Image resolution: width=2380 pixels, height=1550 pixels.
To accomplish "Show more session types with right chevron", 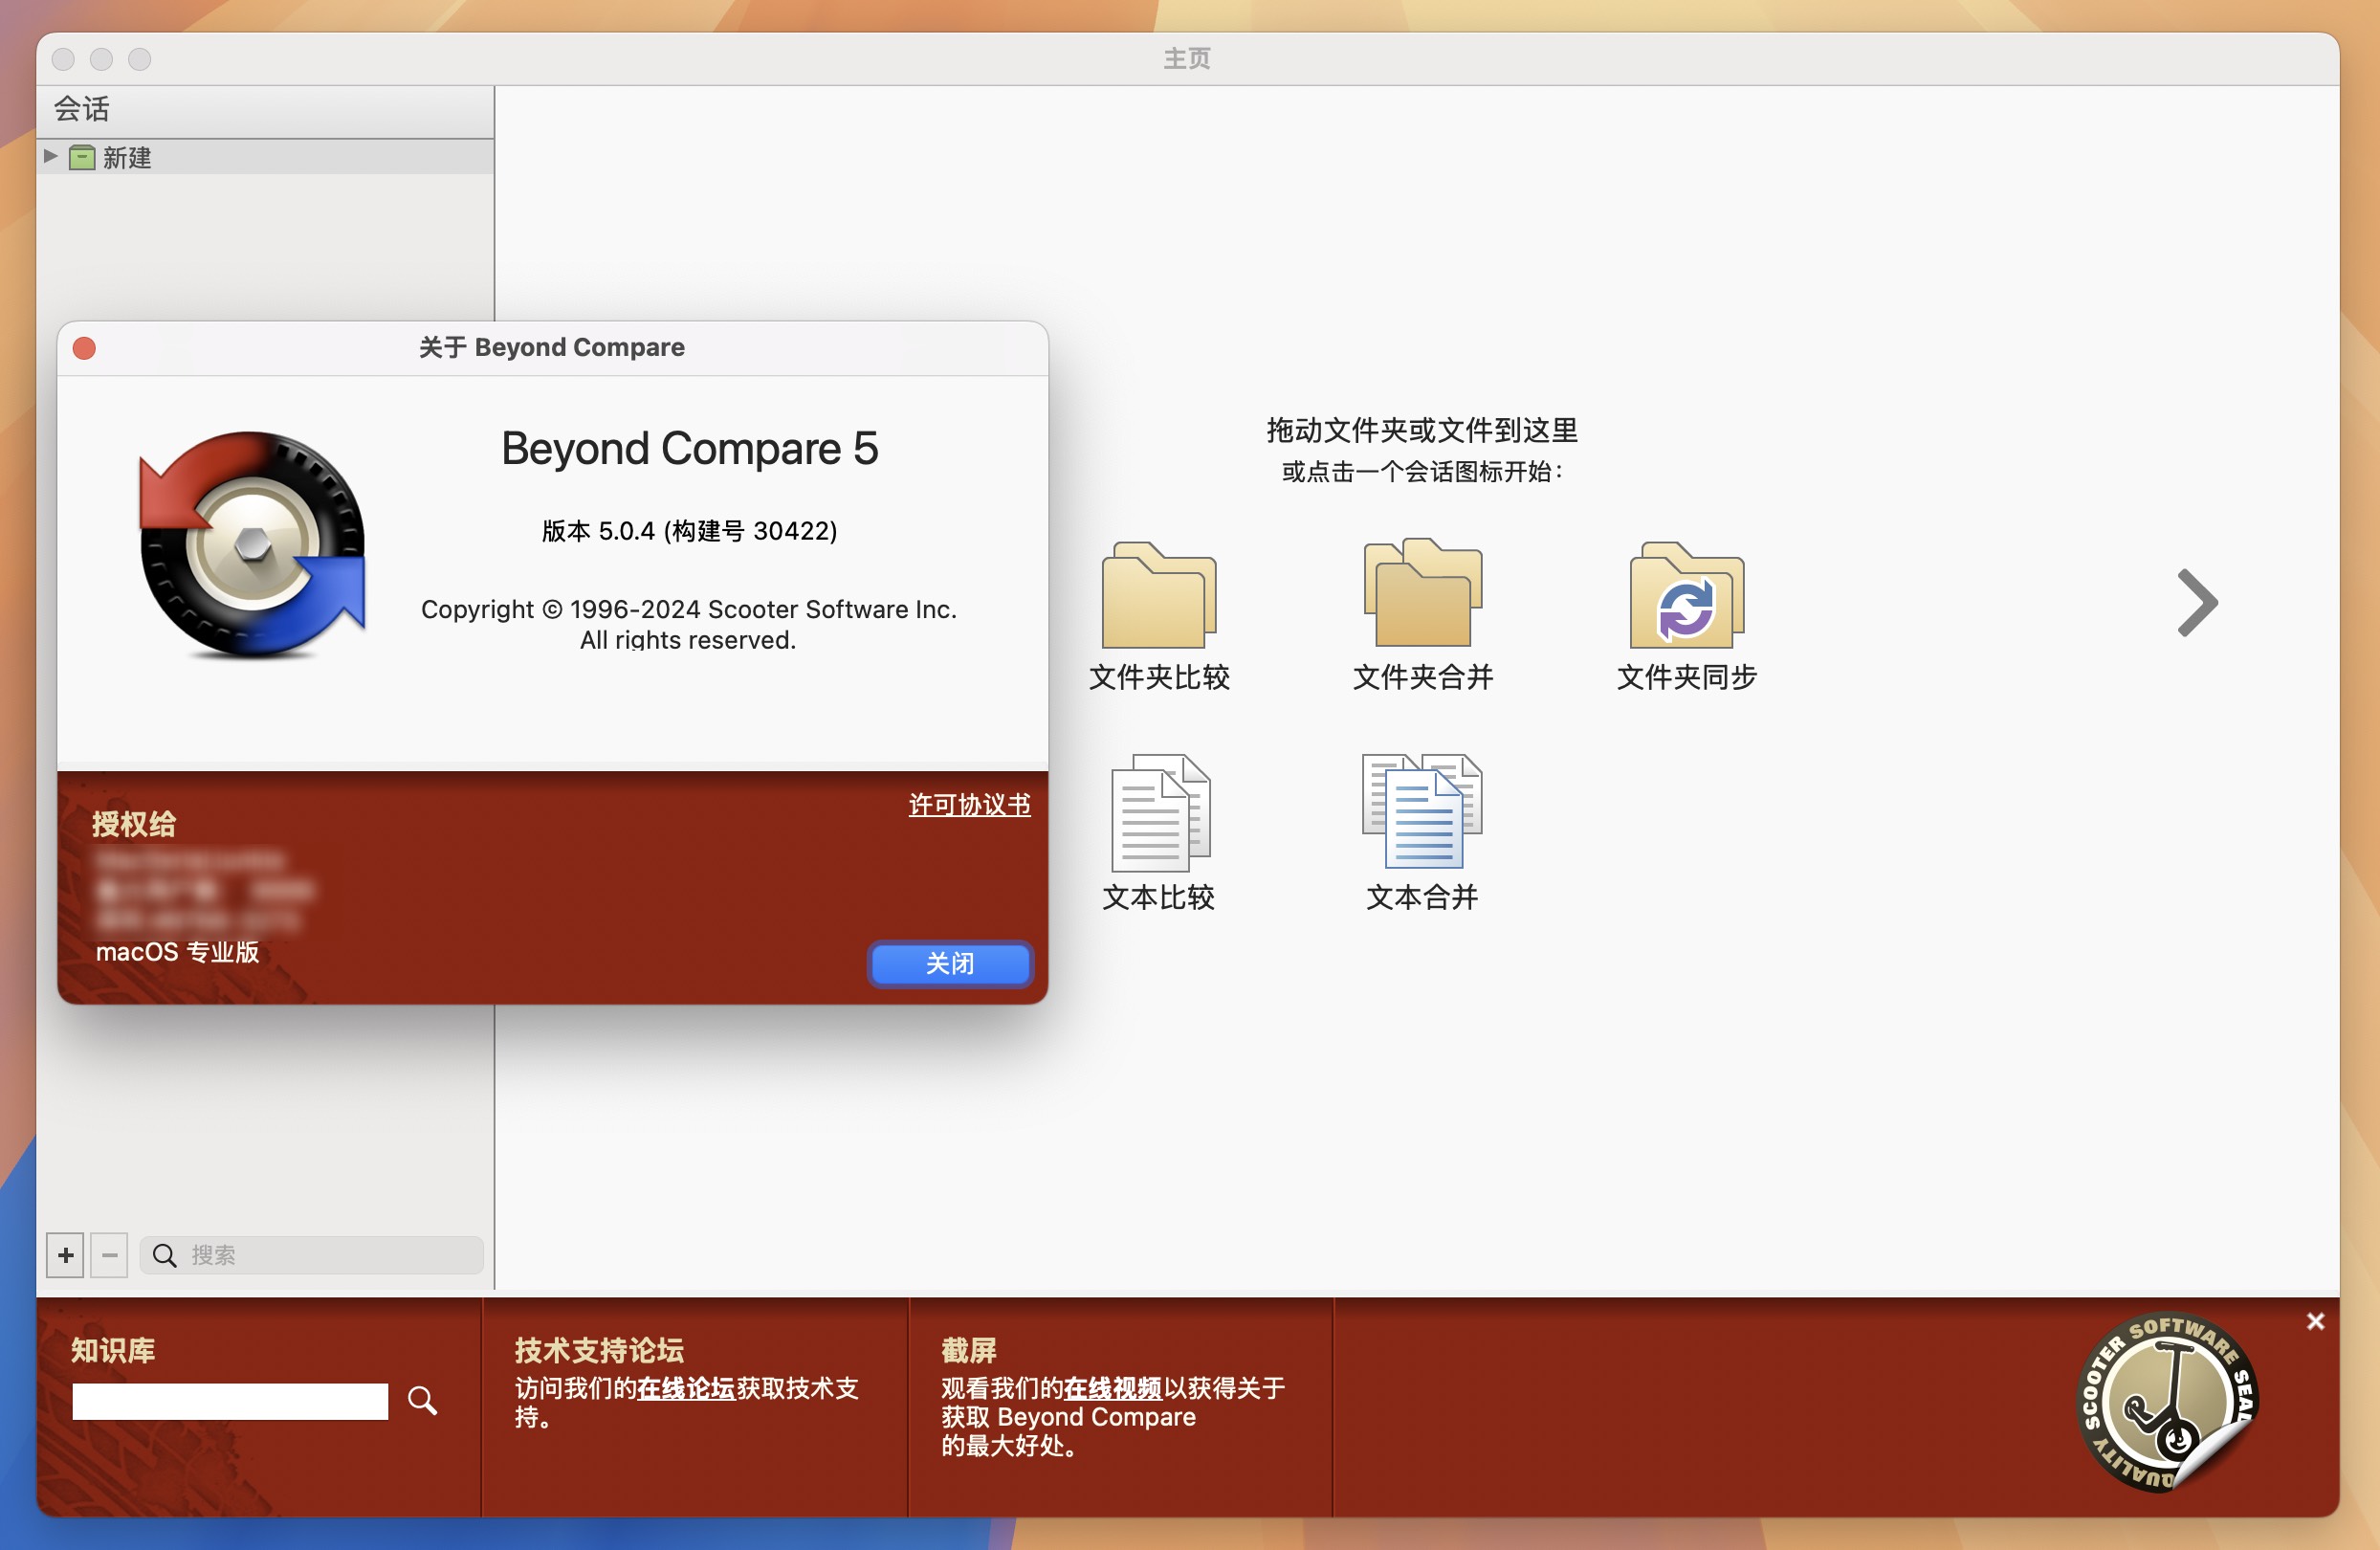I will pos(2197,603).
